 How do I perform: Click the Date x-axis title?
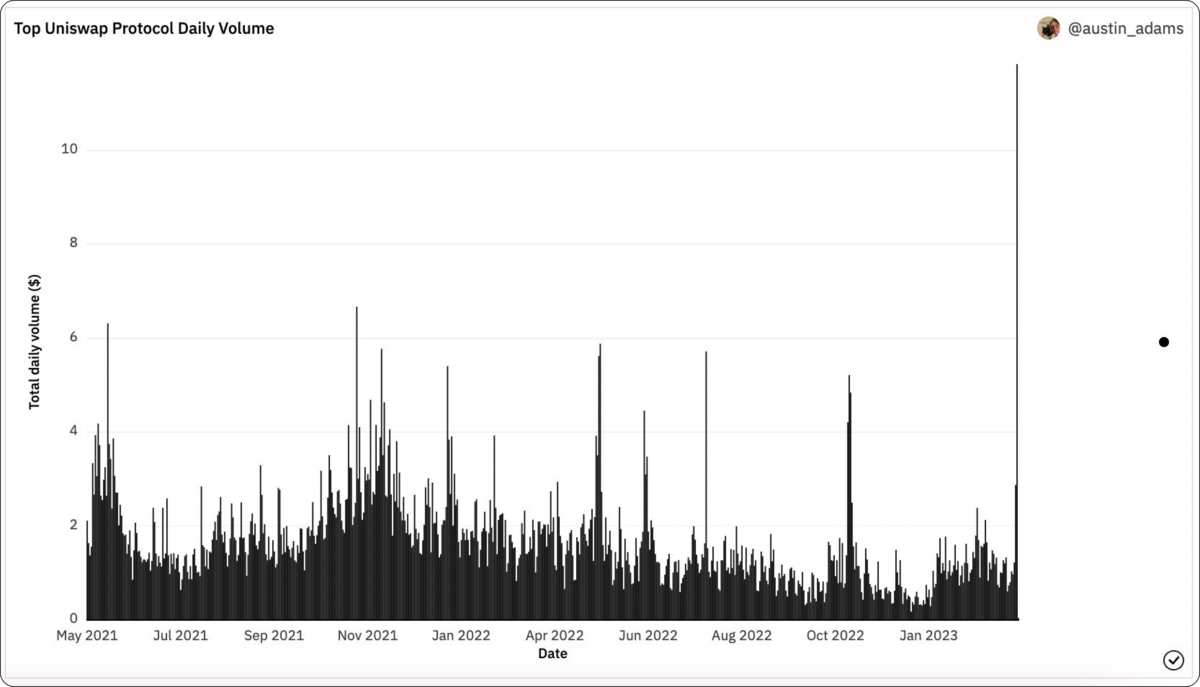553,654
